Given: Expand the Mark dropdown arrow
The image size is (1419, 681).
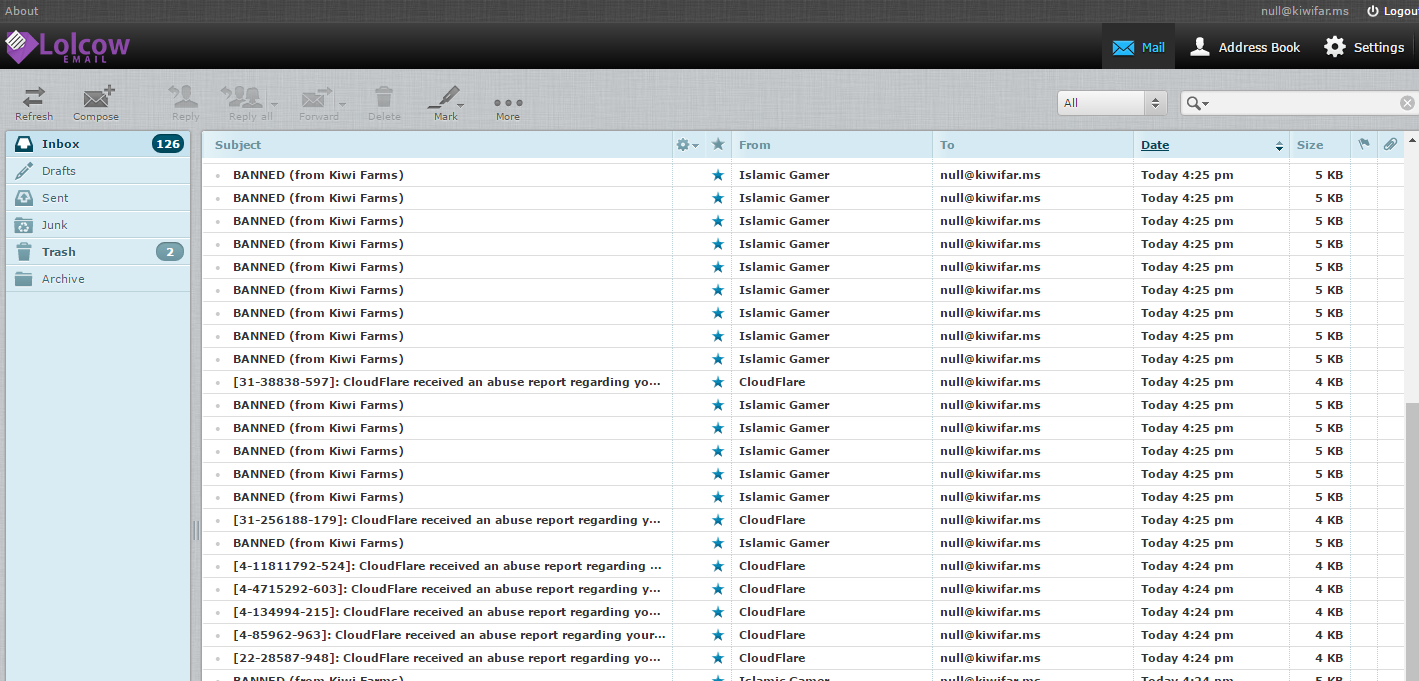Looking at the screenshot, I should 461,103.
